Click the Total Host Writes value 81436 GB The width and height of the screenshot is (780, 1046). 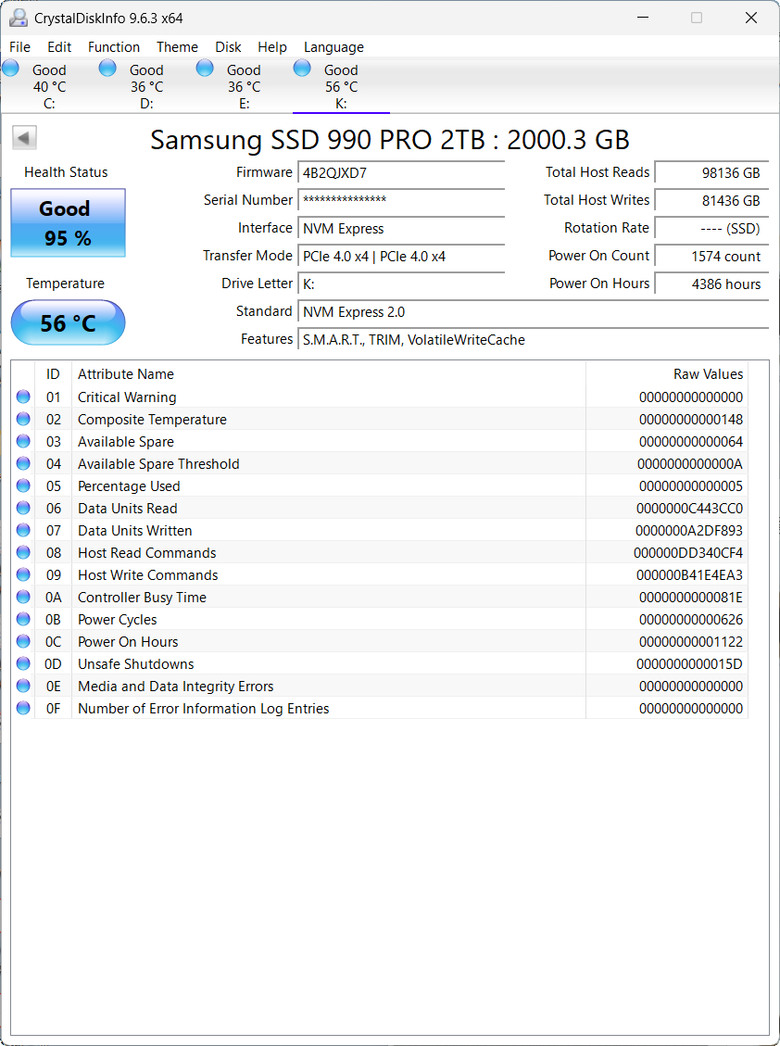pos(712,200)
